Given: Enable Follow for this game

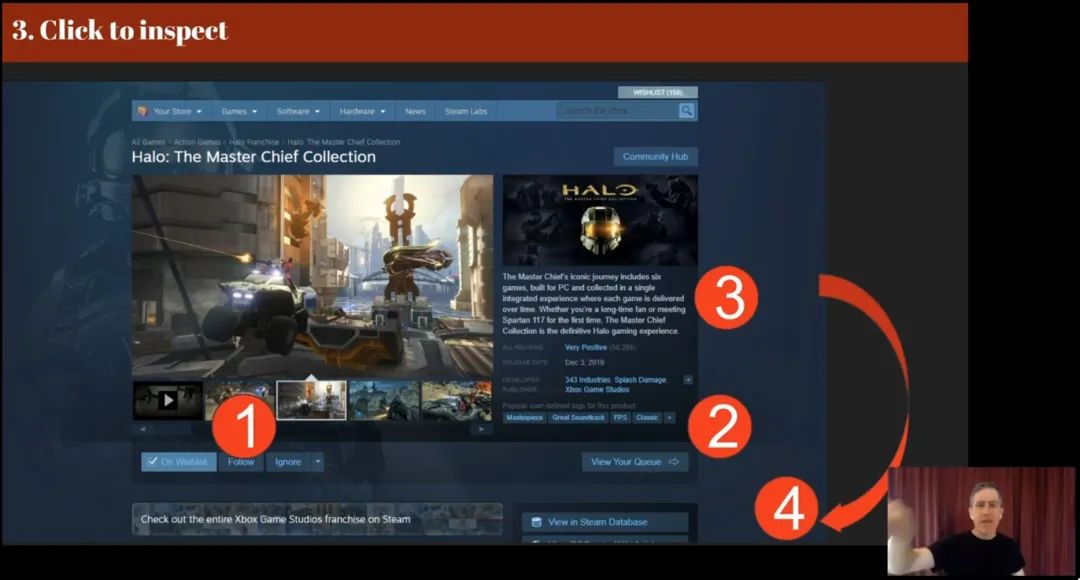Looking at the screenshot, I should coord(241,461).
